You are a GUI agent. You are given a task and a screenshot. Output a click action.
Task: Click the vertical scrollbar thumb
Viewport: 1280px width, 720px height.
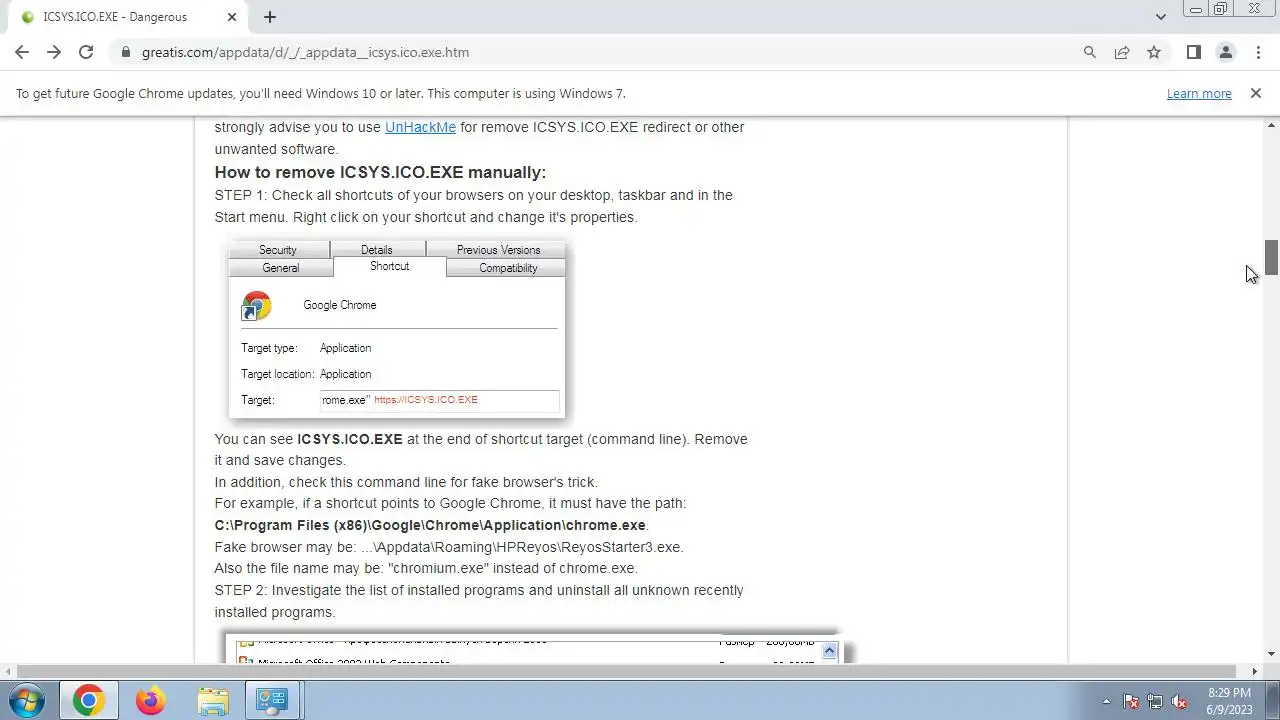1271,257
